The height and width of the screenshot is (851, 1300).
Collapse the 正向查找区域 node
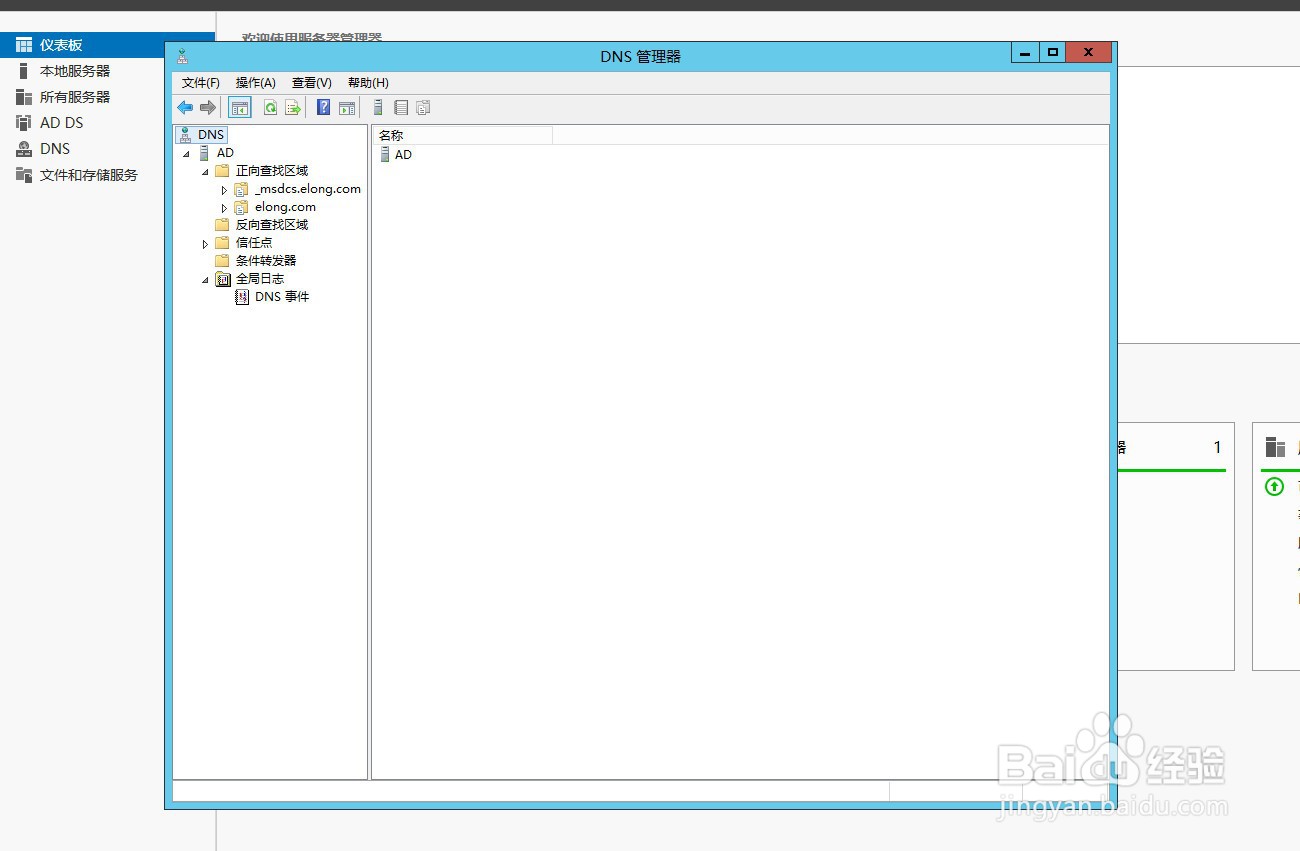pyautogui.click(x=205, y=172)
